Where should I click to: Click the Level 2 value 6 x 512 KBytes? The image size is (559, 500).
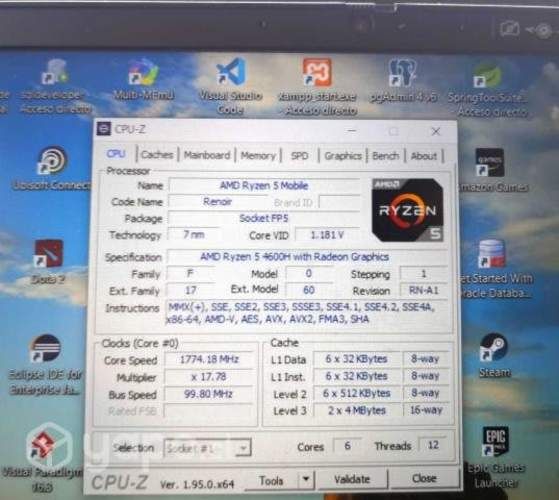tap(357, 393)
